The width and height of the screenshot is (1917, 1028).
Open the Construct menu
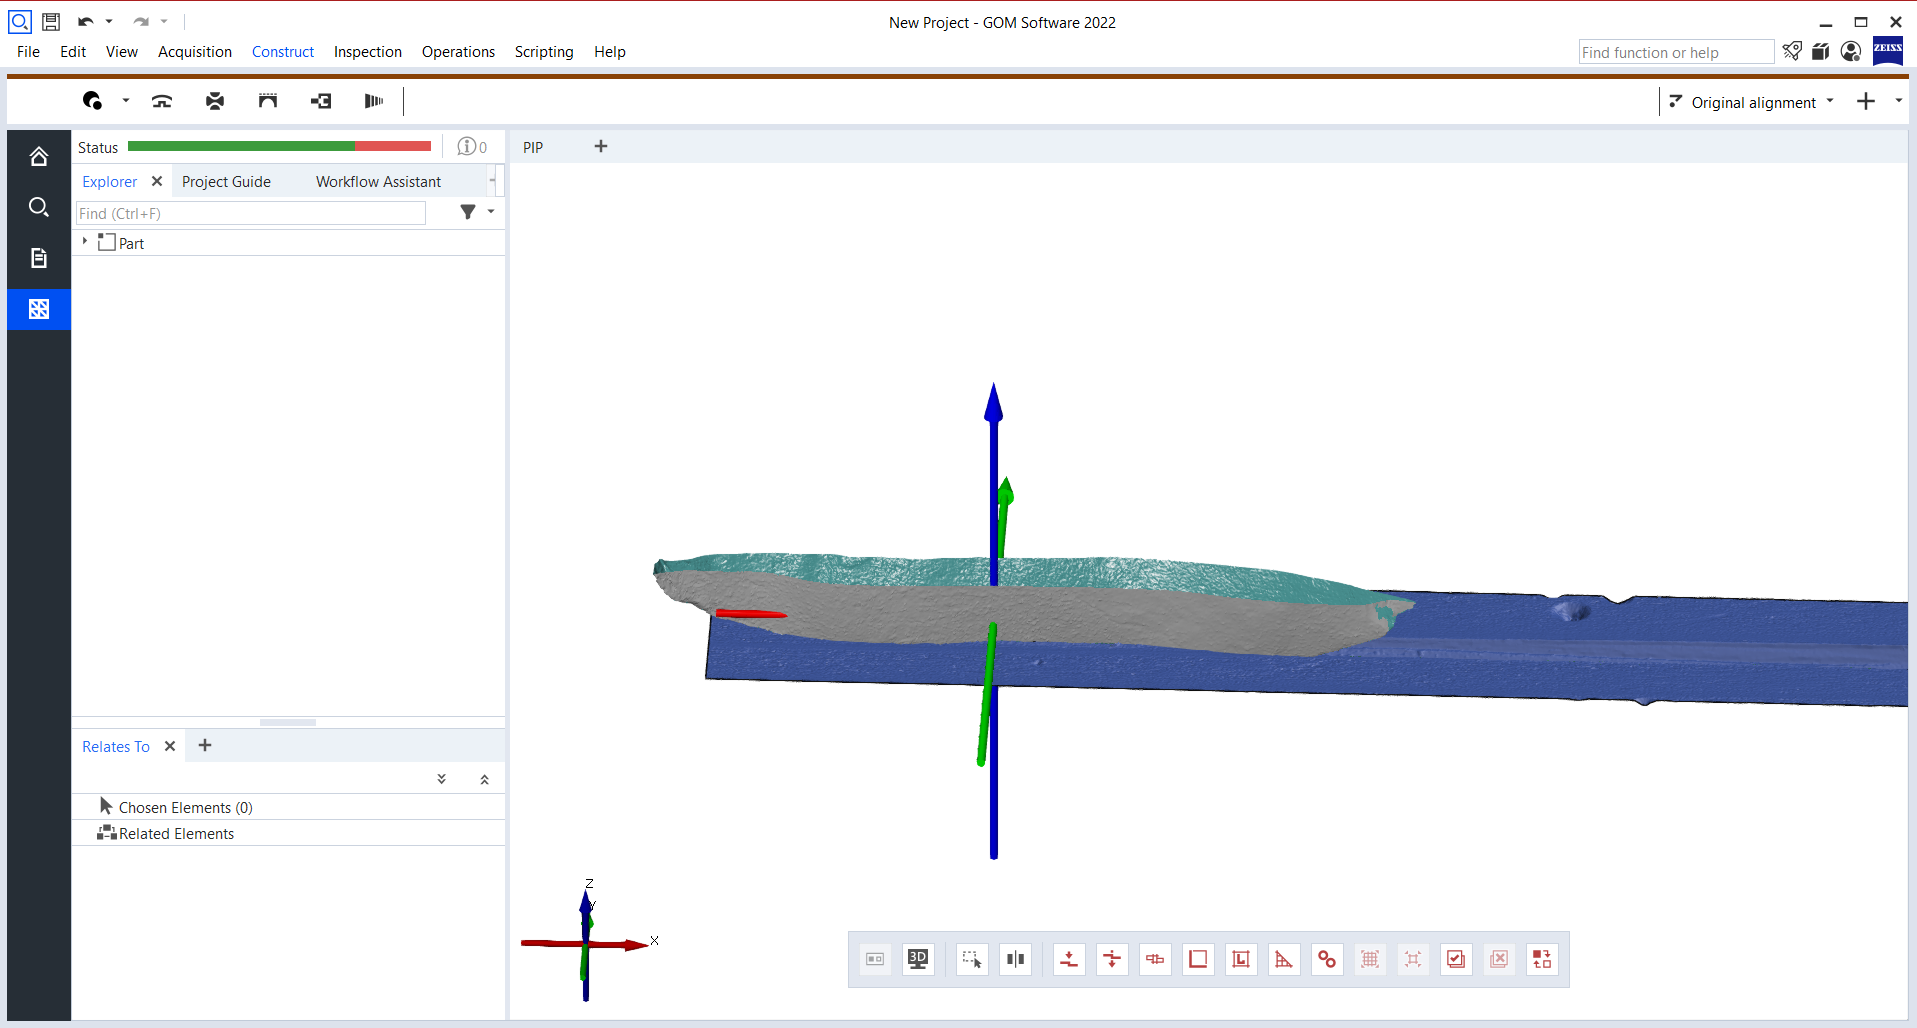tap(283, 52)
